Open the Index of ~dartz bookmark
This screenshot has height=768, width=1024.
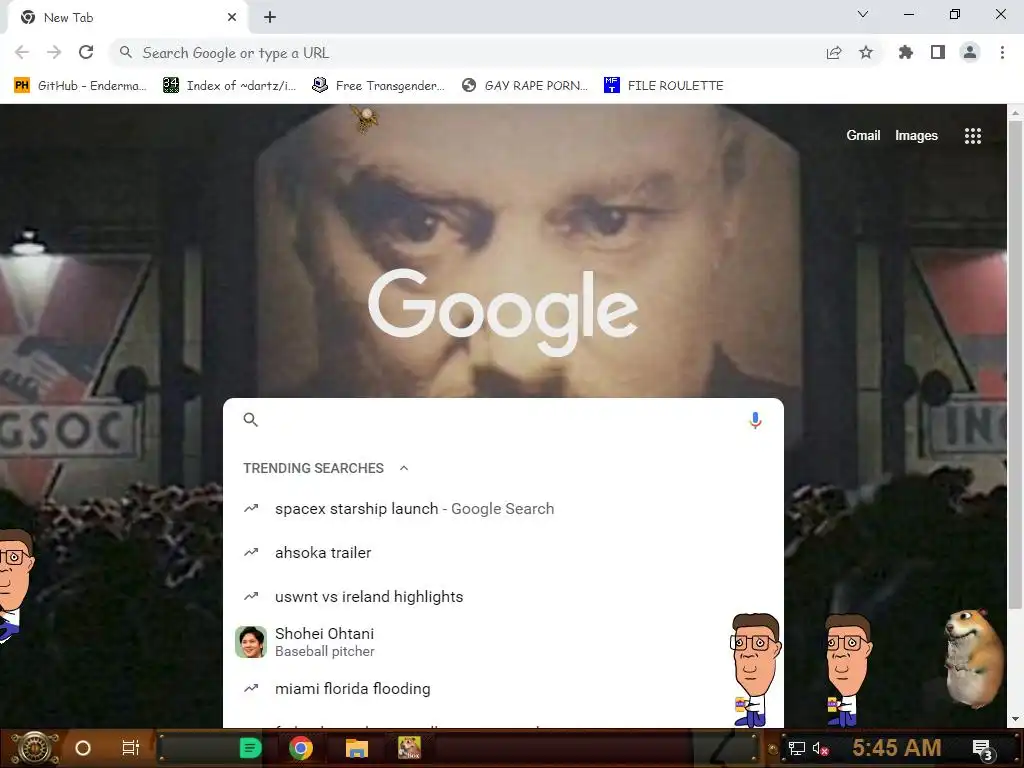click(229, 86)
